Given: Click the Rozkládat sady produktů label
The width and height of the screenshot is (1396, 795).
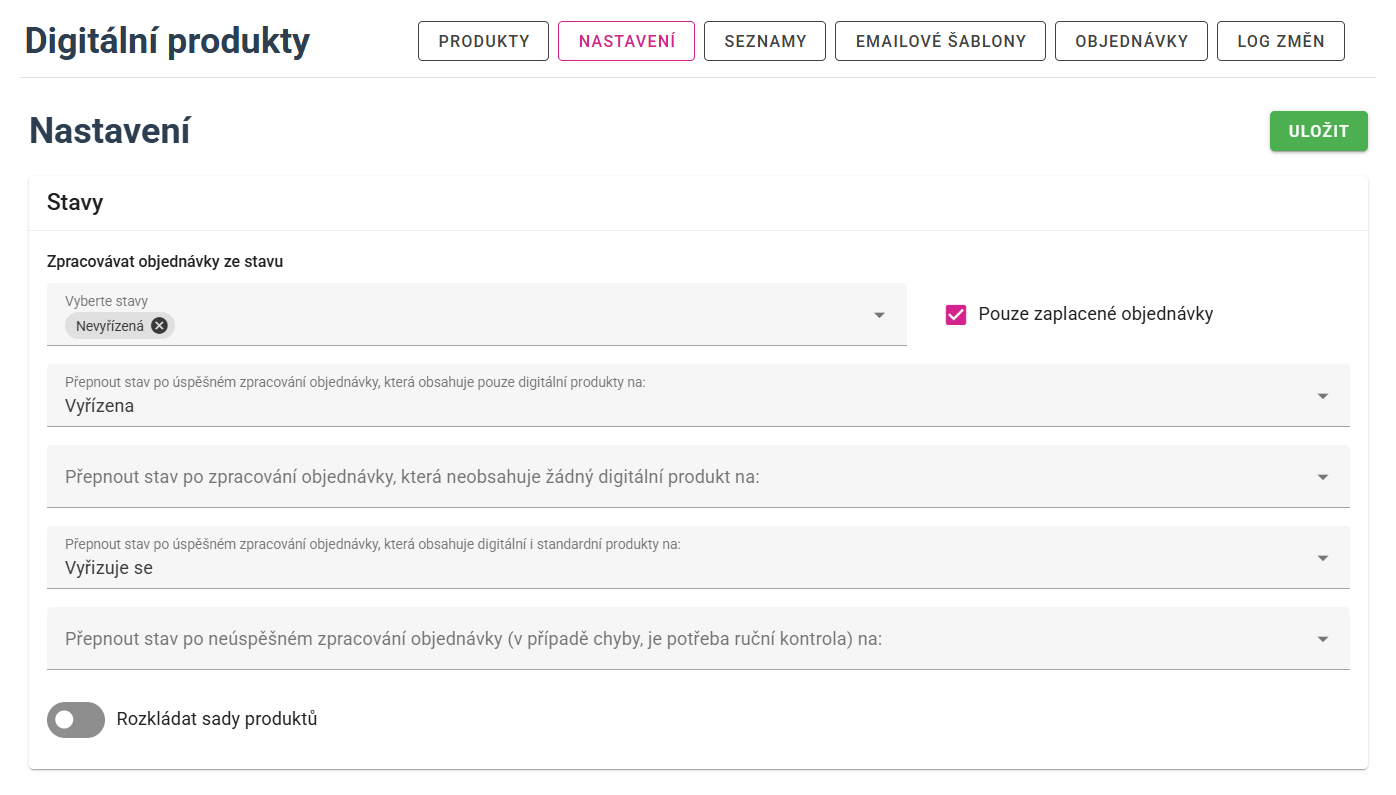Looking at the screenshot, I should coord(216,719).
